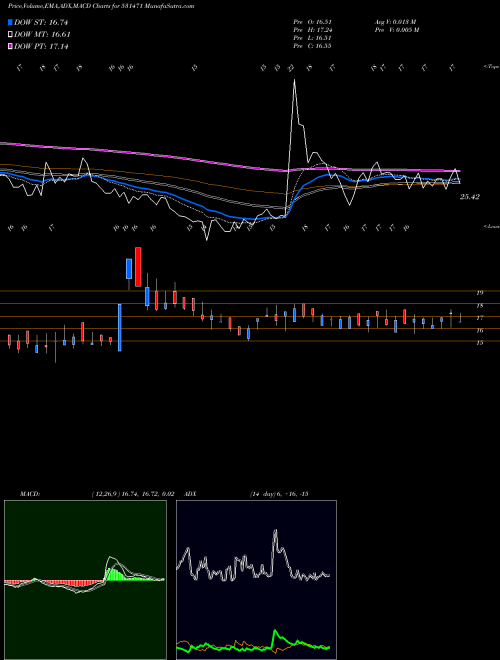The width and height of the screenshot is (500, 660).
Task: Click the "ADX" panel heading
Action: click(190, 494)
